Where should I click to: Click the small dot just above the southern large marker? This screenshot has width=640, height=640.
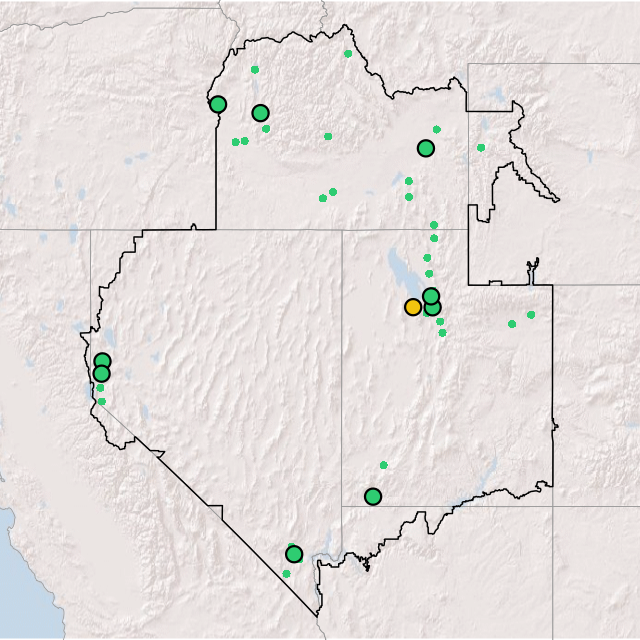(x=383, y=465)
